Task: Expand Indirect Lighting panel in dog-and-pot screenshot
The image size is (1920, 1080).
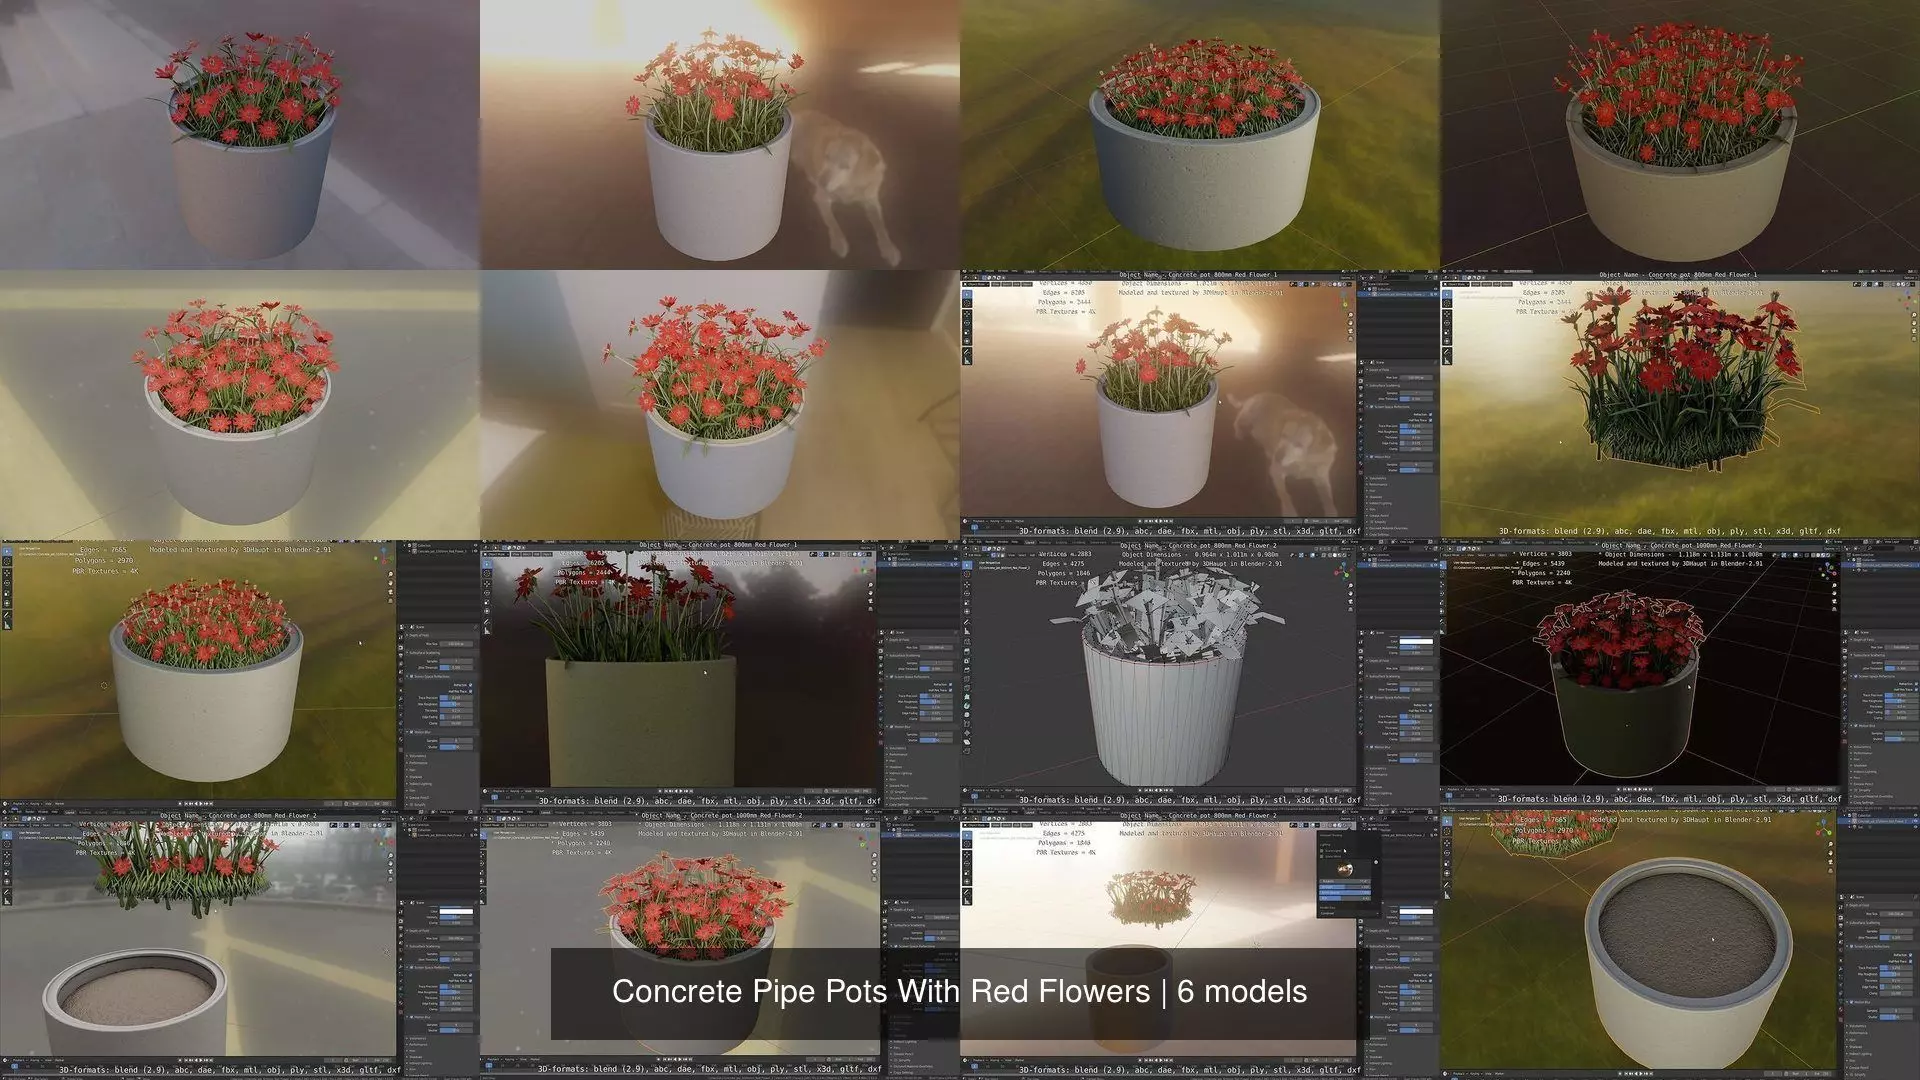Action: (x=1380, y=503)
